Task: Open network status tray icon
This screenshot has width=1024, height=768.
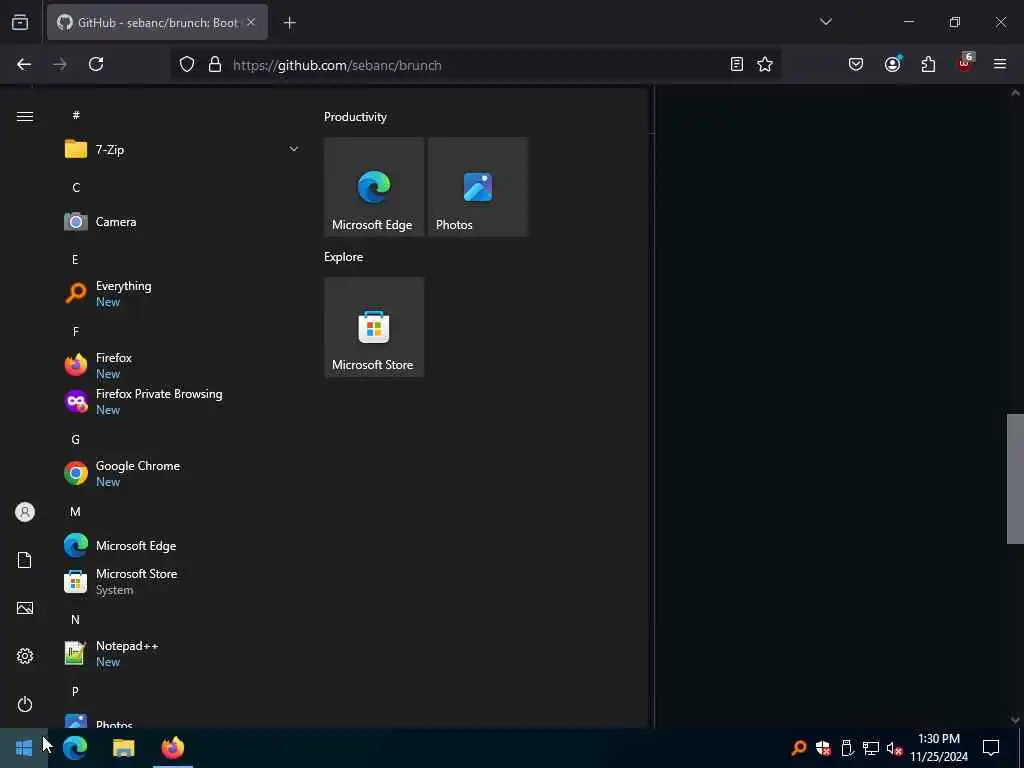Action: [x=871, y=748]
